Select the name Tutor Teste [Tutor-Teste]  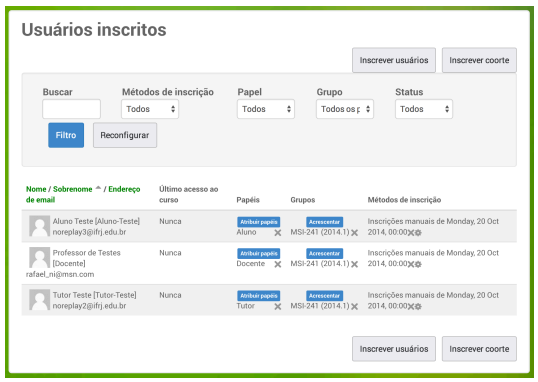click(x=94, y=295)
